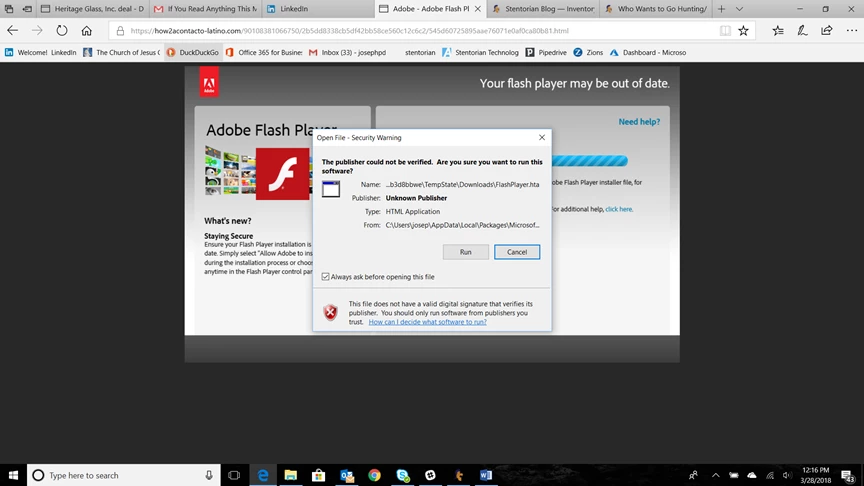Open the Favorites hub icon
The height and width of the screenshot is (486, 864).
777,31
